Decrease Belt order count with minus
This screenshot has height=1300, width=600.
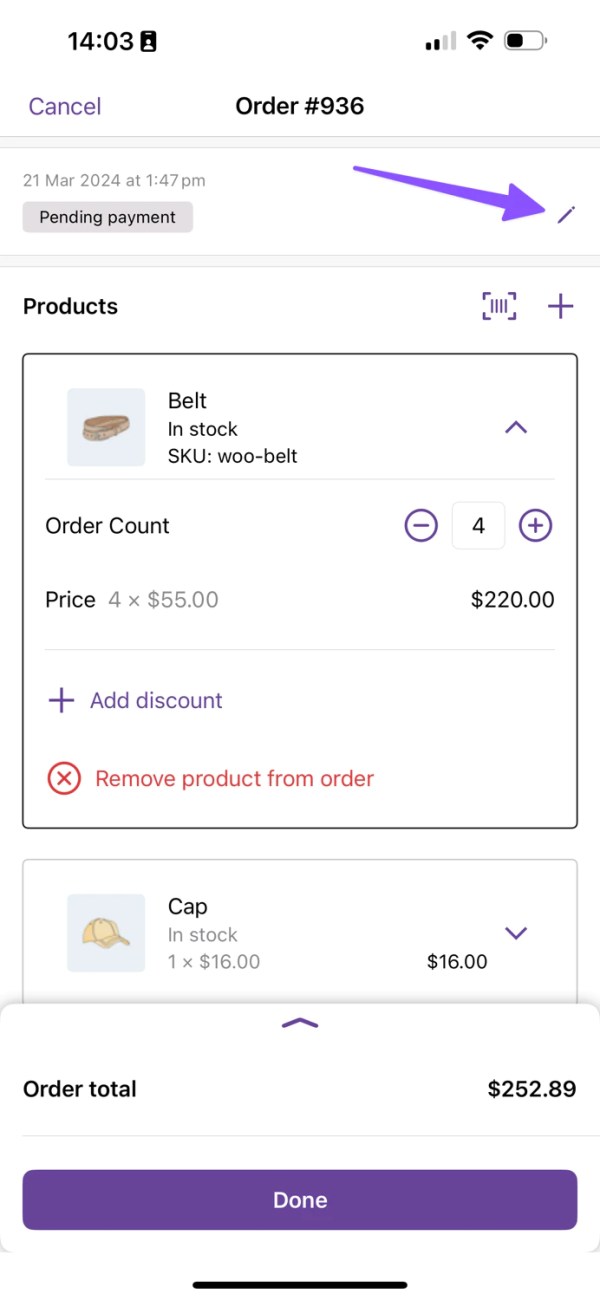421,526
